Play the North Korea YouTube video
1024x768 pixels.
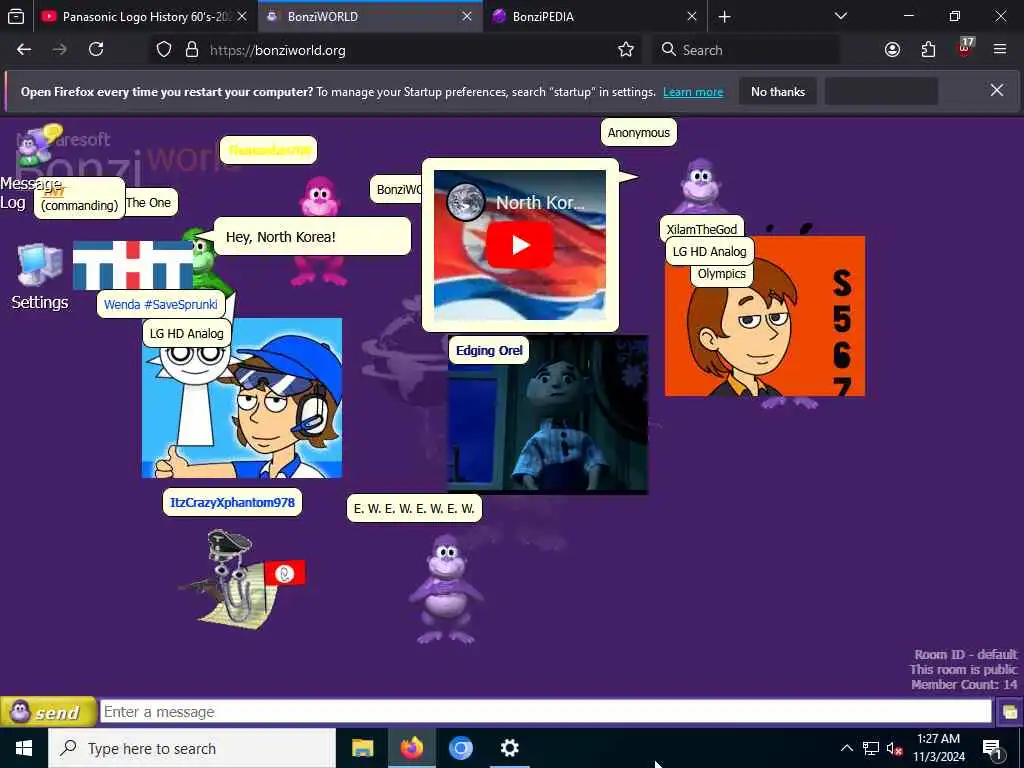[x=520, y=245]
